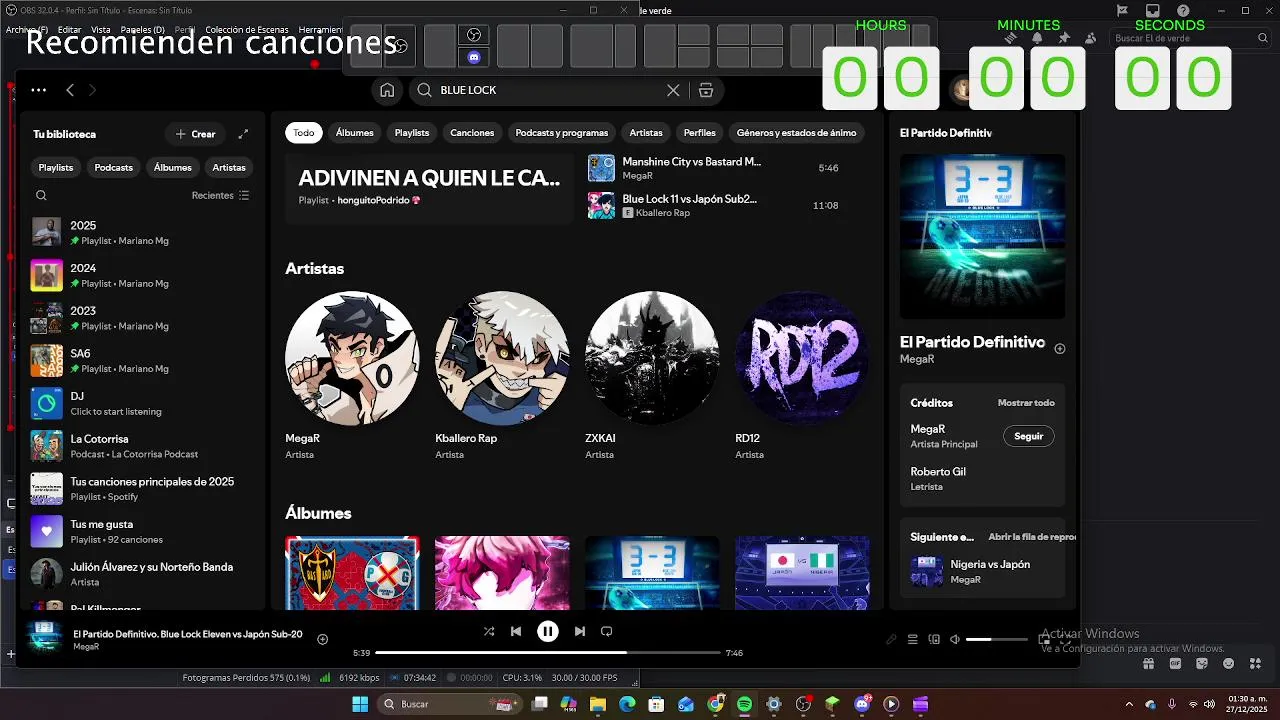Open the Spotify three-dot main menu

click(x=38, y=90)
